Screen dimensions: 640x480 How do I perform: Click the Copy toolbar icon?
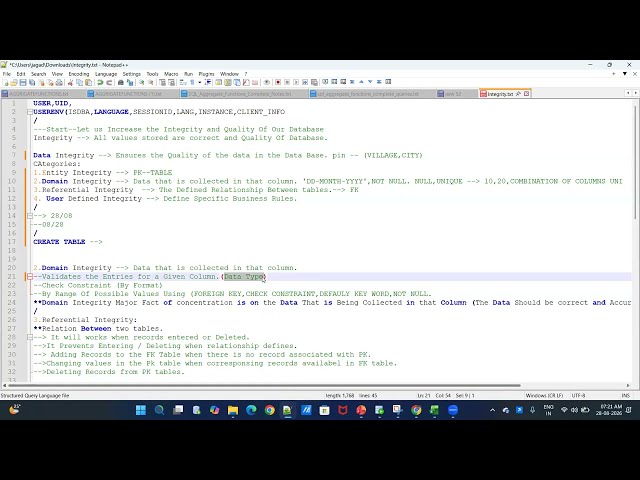80,82
